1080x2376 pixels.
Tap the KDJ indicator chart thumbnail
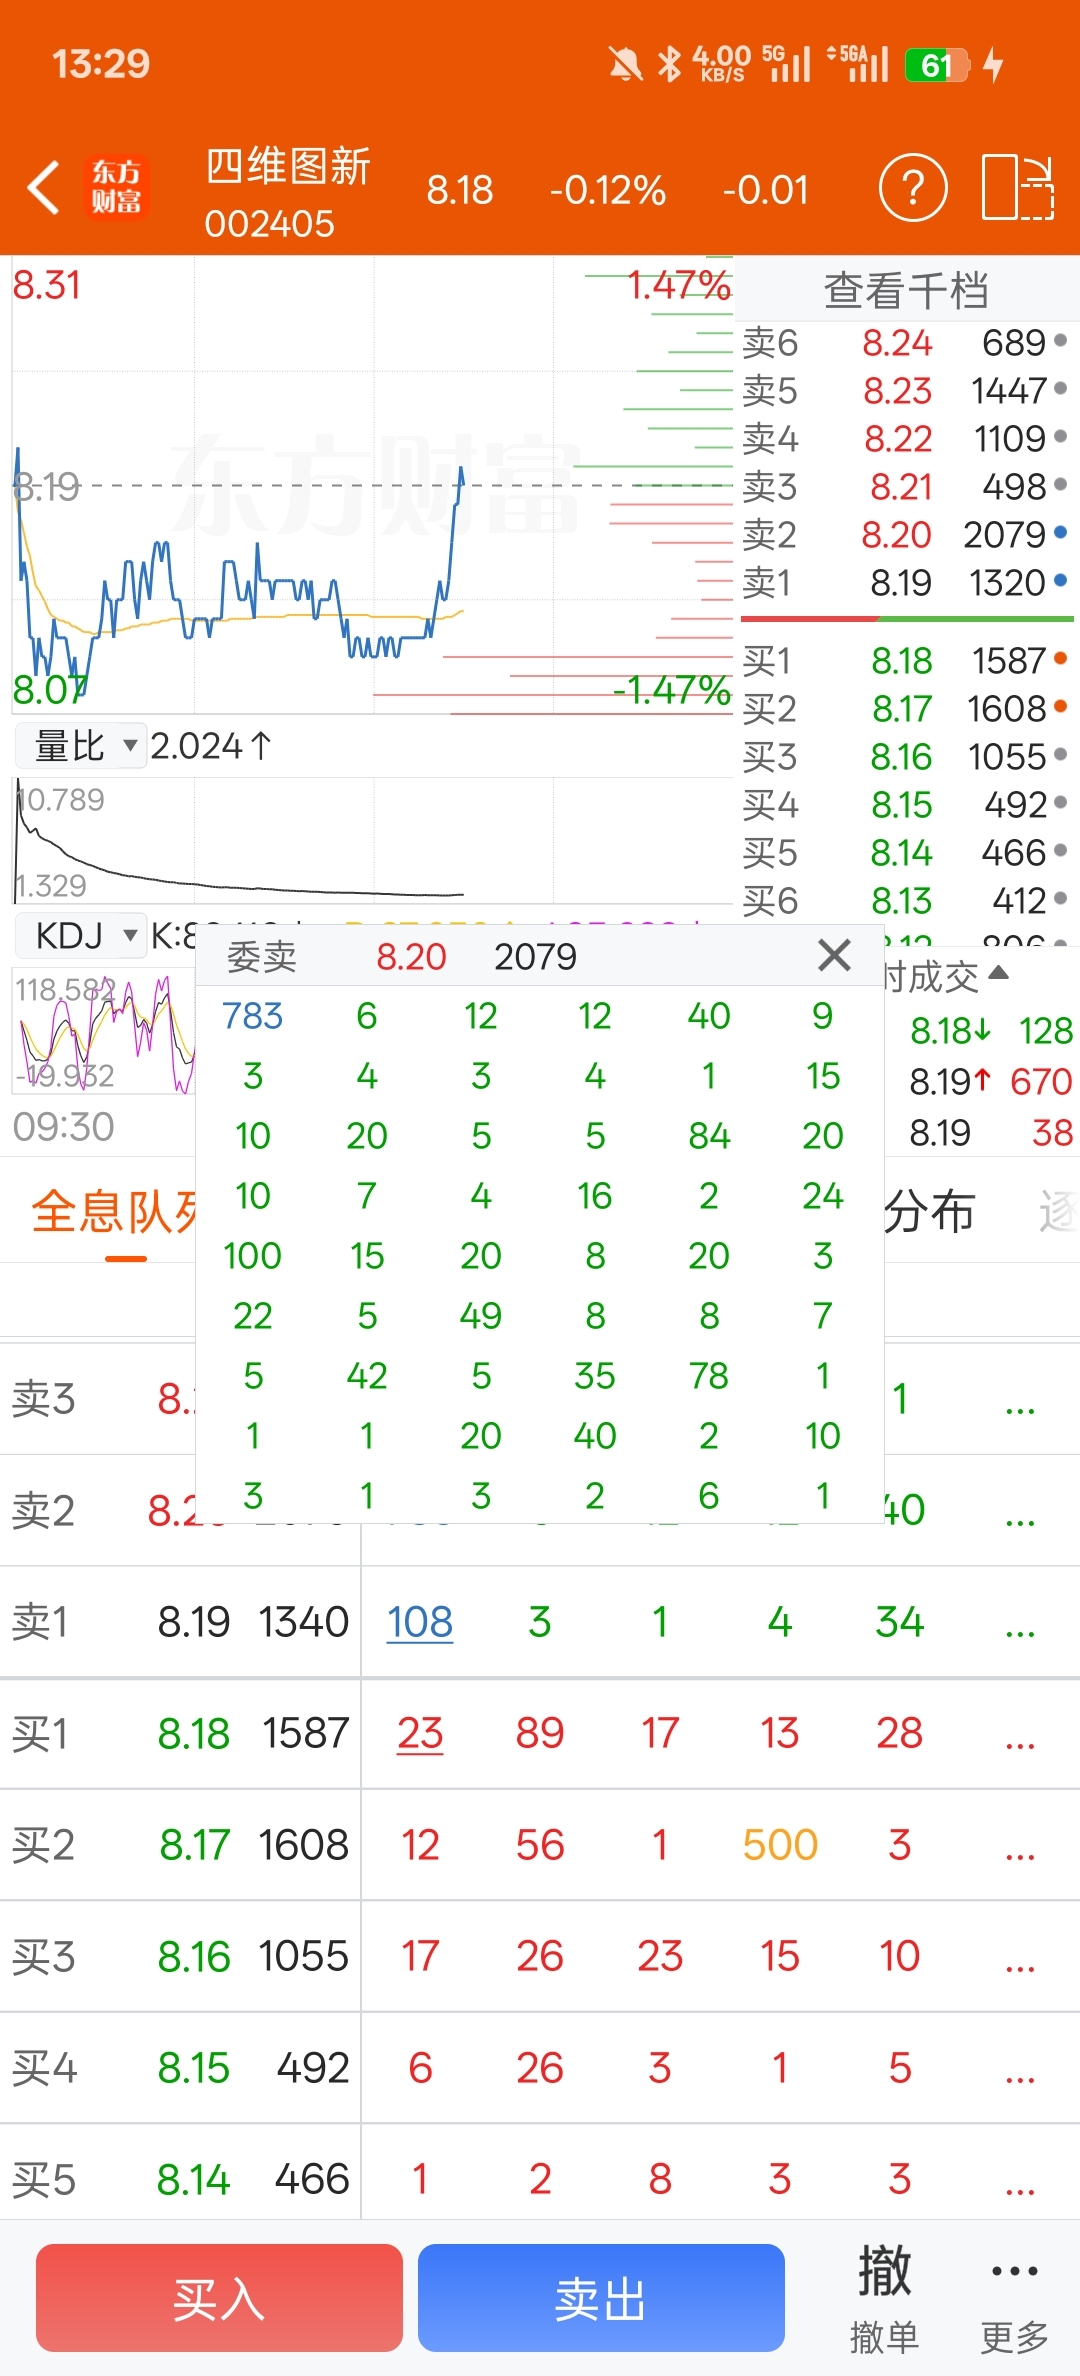tap(104, 1030)
